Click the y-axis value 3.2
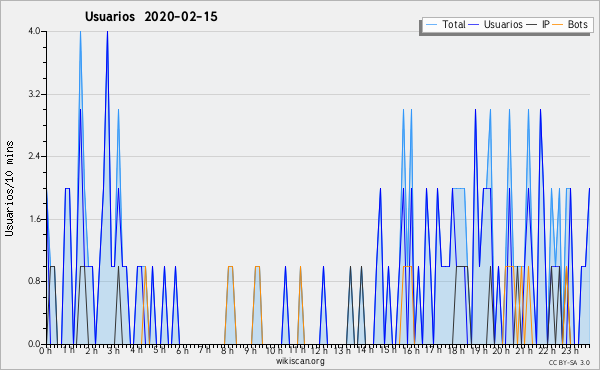 click(x=34, y=94)
